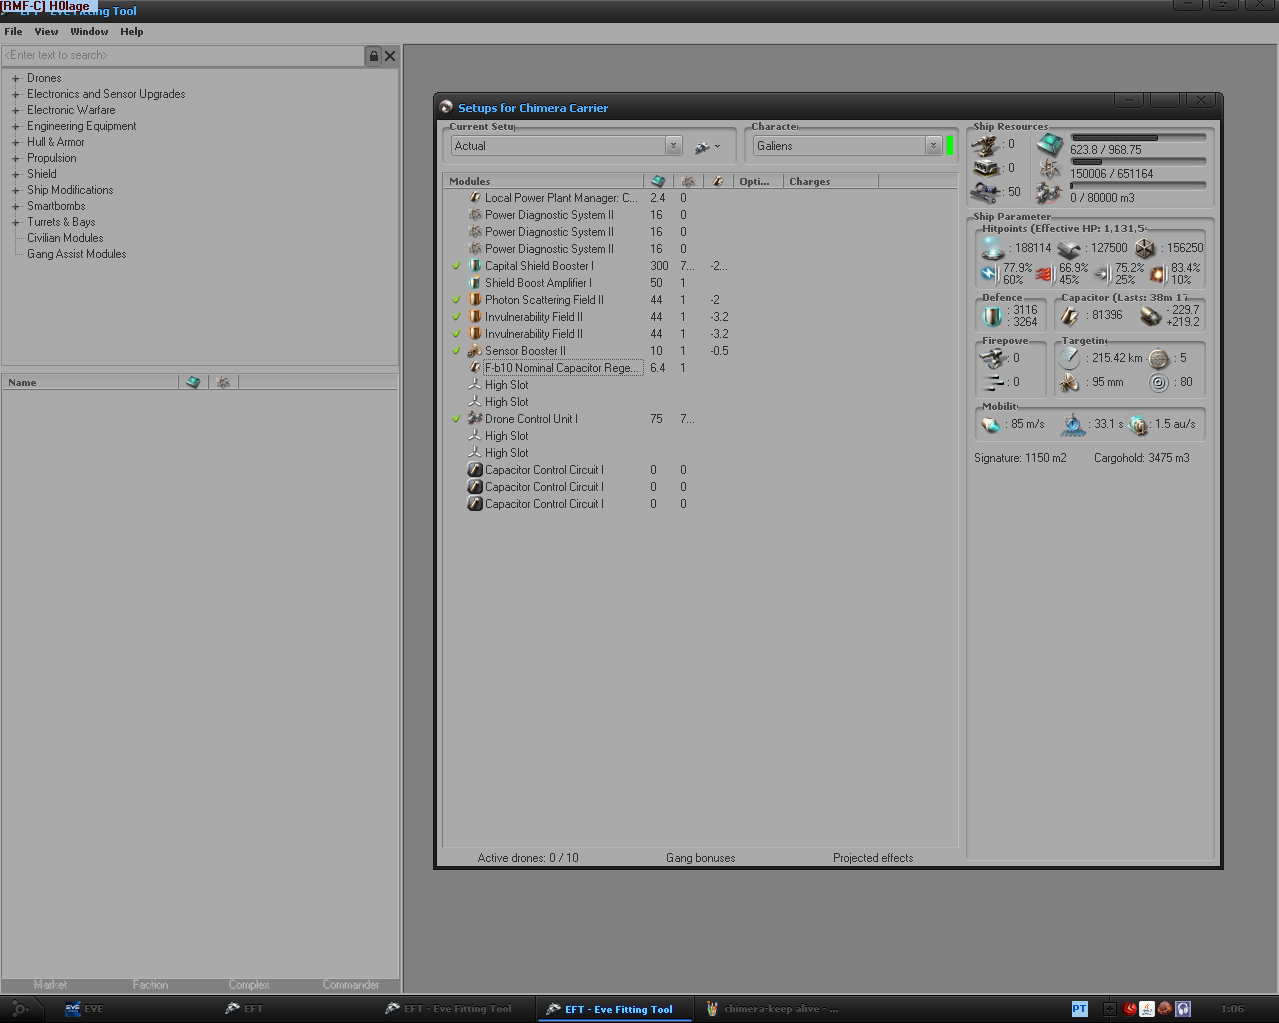This screenshot has height=1023, width=1279.
Task: Sort by the Charges column header
Action: pos(831,181)
